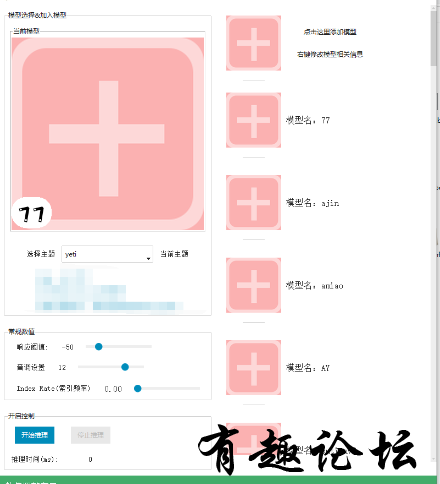Screen dimensions: 440x484
Task: Select the plus thumbnail for model AY
Action: click(x=253, y=367)
